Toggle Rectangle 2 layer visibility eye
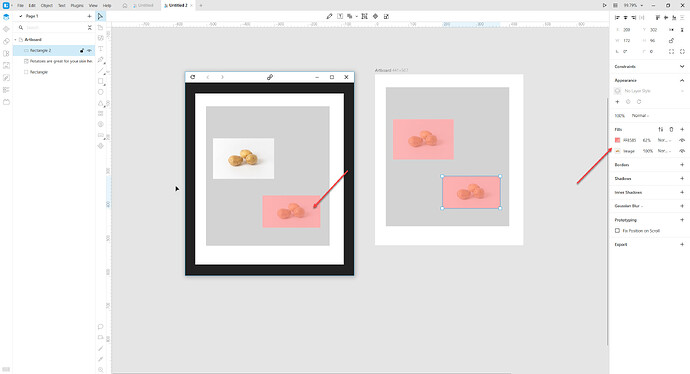Screen dimensions: 690x374 click(x=89, y=51)
